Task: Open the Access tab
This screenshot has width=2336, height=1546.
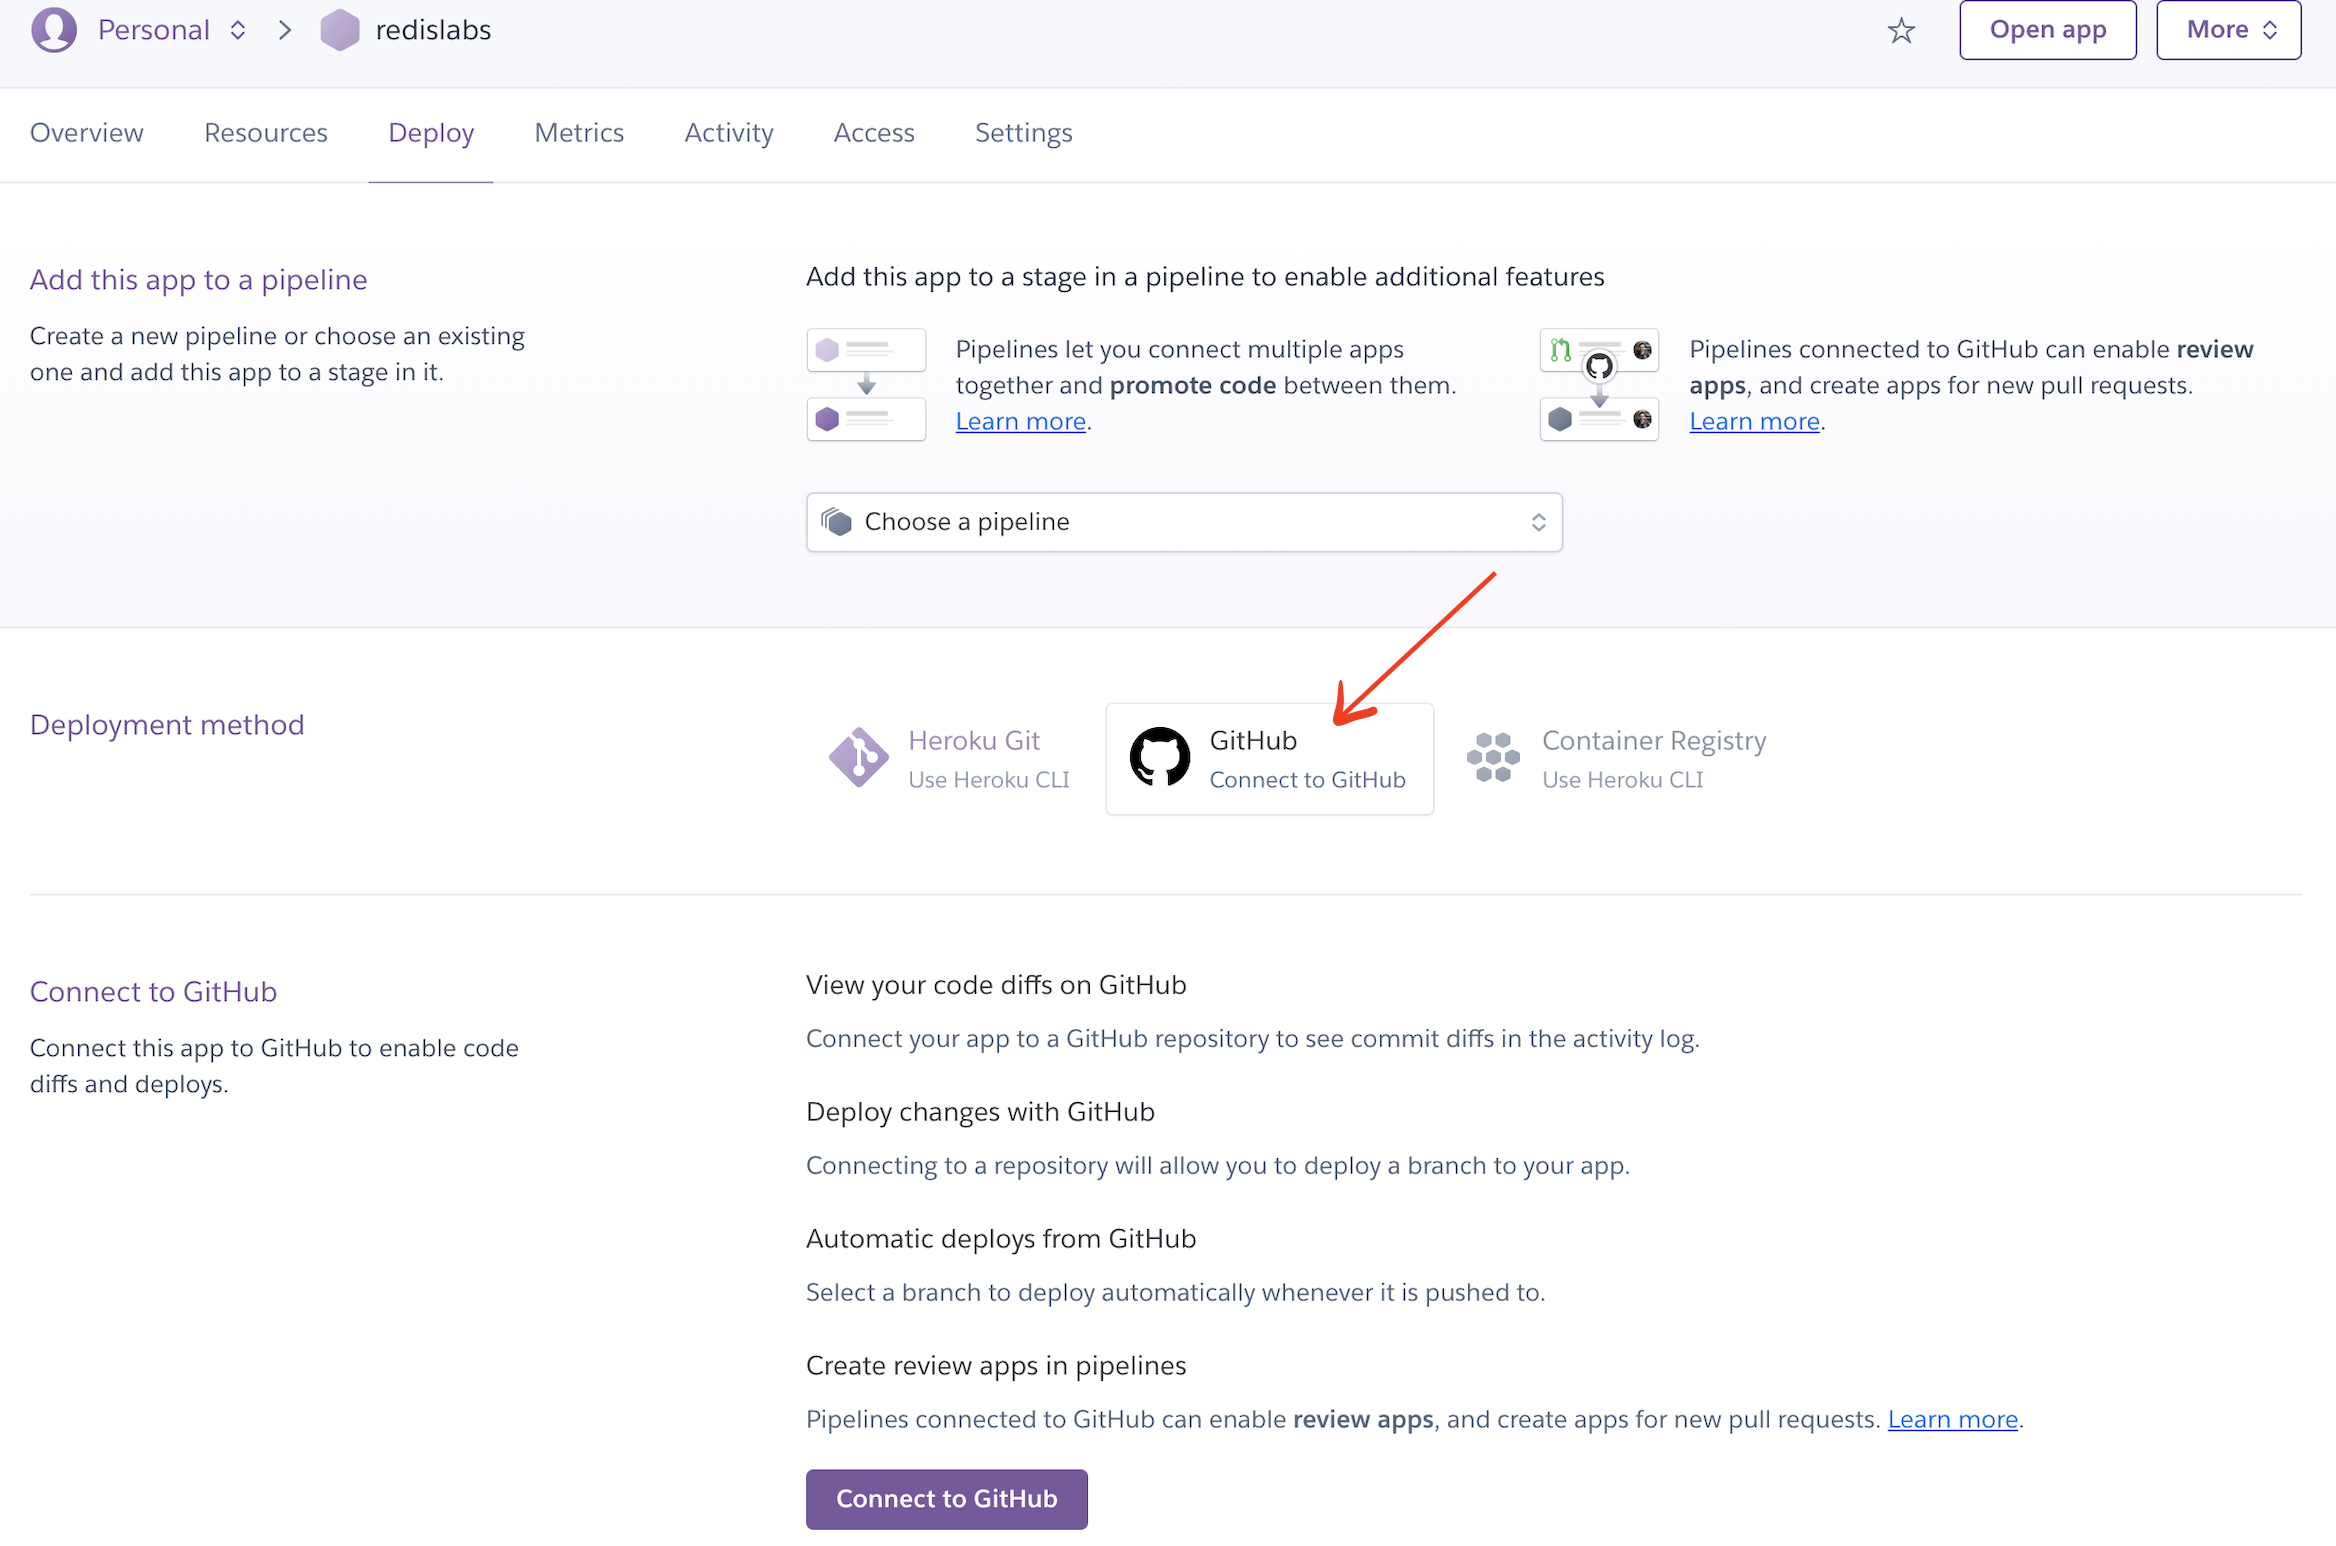Action: tap(874, 133)
